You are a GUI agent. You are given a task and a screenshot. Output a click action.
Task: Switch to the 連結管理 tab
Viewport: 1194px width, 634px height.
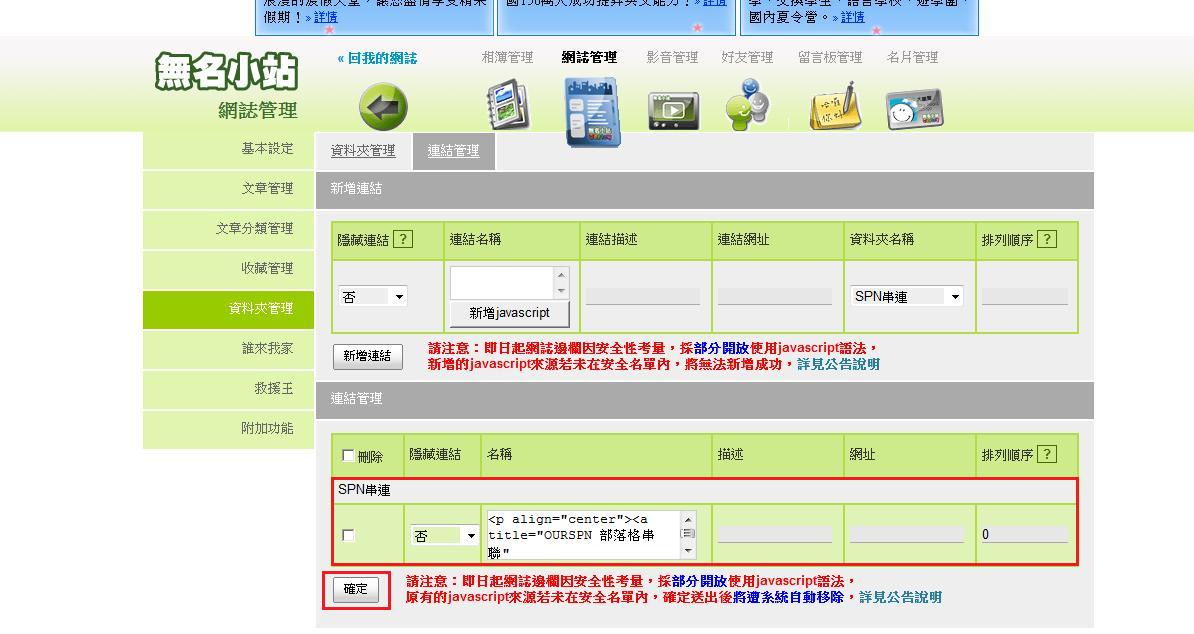tap(453, 151)
